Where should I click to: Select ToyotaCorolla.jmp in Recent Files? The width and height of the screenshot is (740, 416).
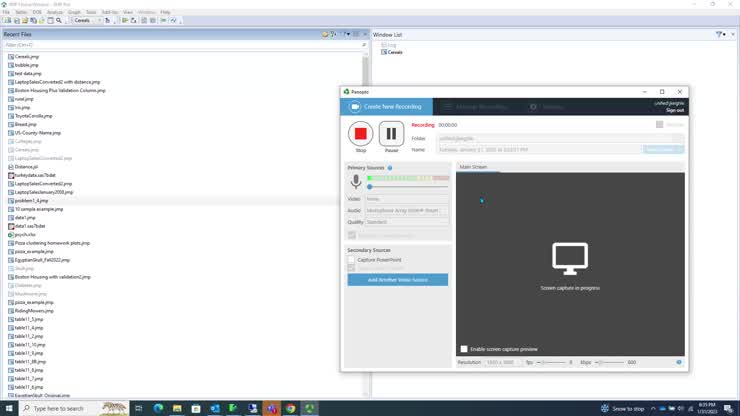click(30, 116)
